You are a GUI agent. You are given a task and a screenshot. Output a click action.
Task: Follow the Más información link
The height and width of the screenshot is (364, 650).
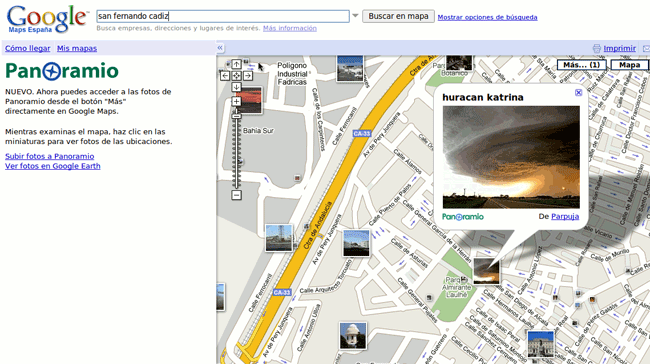290,28
